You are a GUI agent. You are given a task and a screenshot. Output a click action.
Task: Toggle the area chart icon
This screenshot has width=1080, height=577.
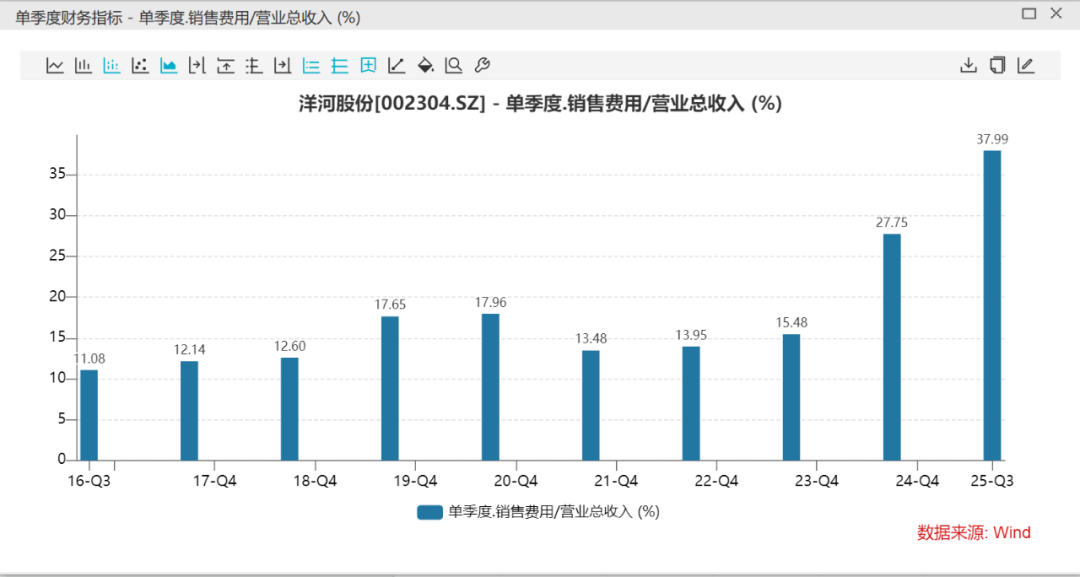(169, 65)
